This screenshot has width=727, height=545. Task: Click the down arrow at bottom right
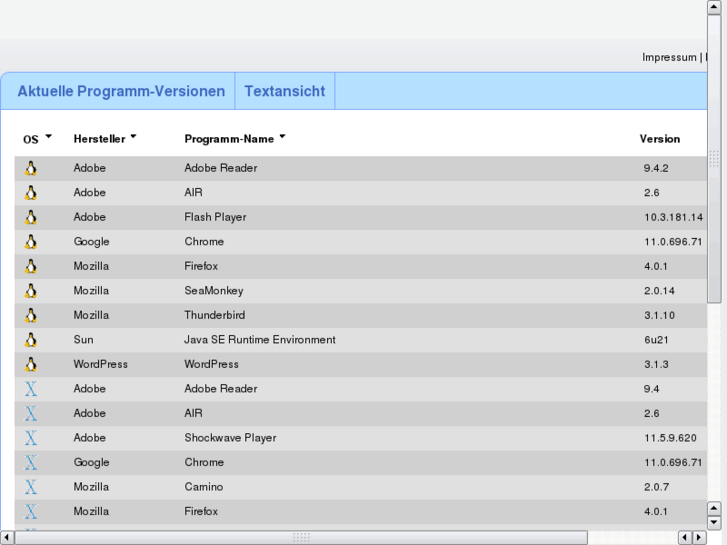point(714,522)
